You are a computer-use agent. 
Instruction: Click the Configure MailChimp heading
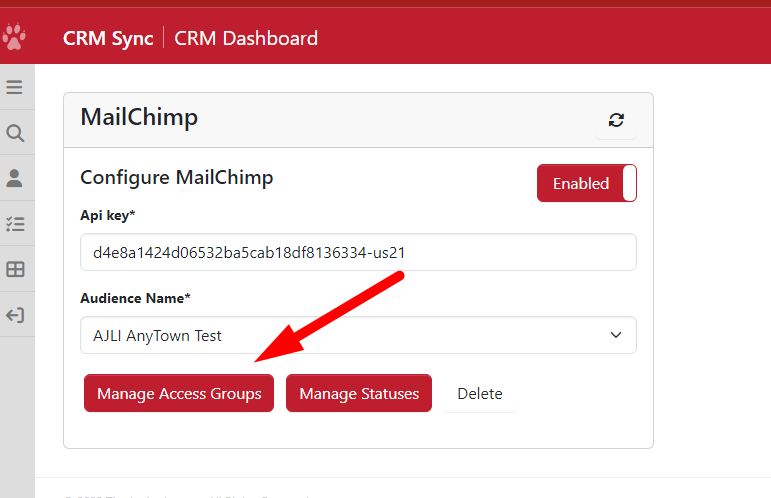tap(177, 177)
